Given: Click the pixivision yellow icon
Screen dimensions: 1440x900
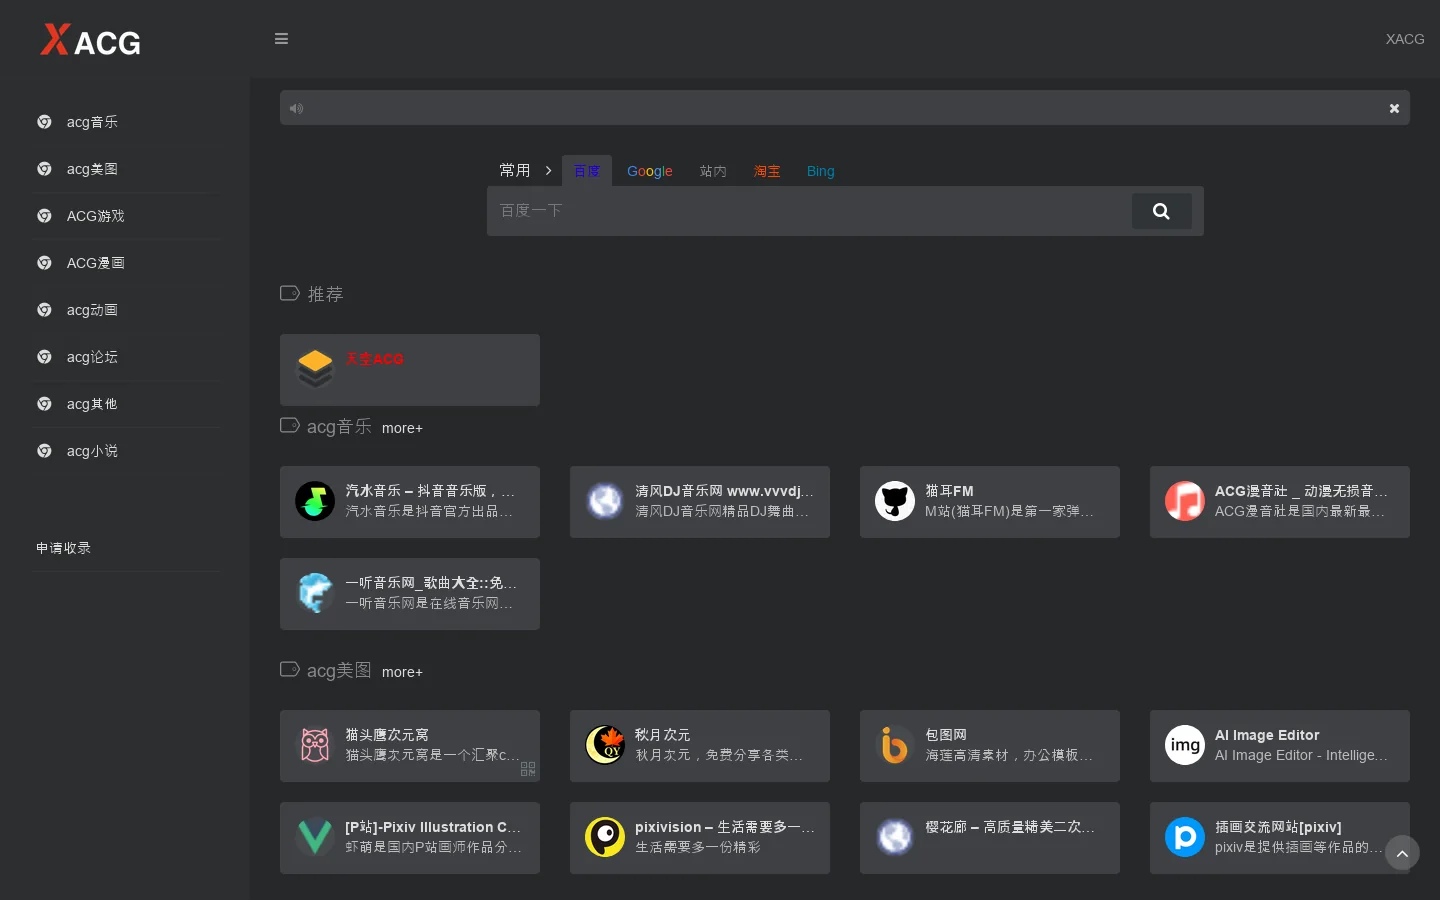Looking at the screenshot, I should click(605, 837).
